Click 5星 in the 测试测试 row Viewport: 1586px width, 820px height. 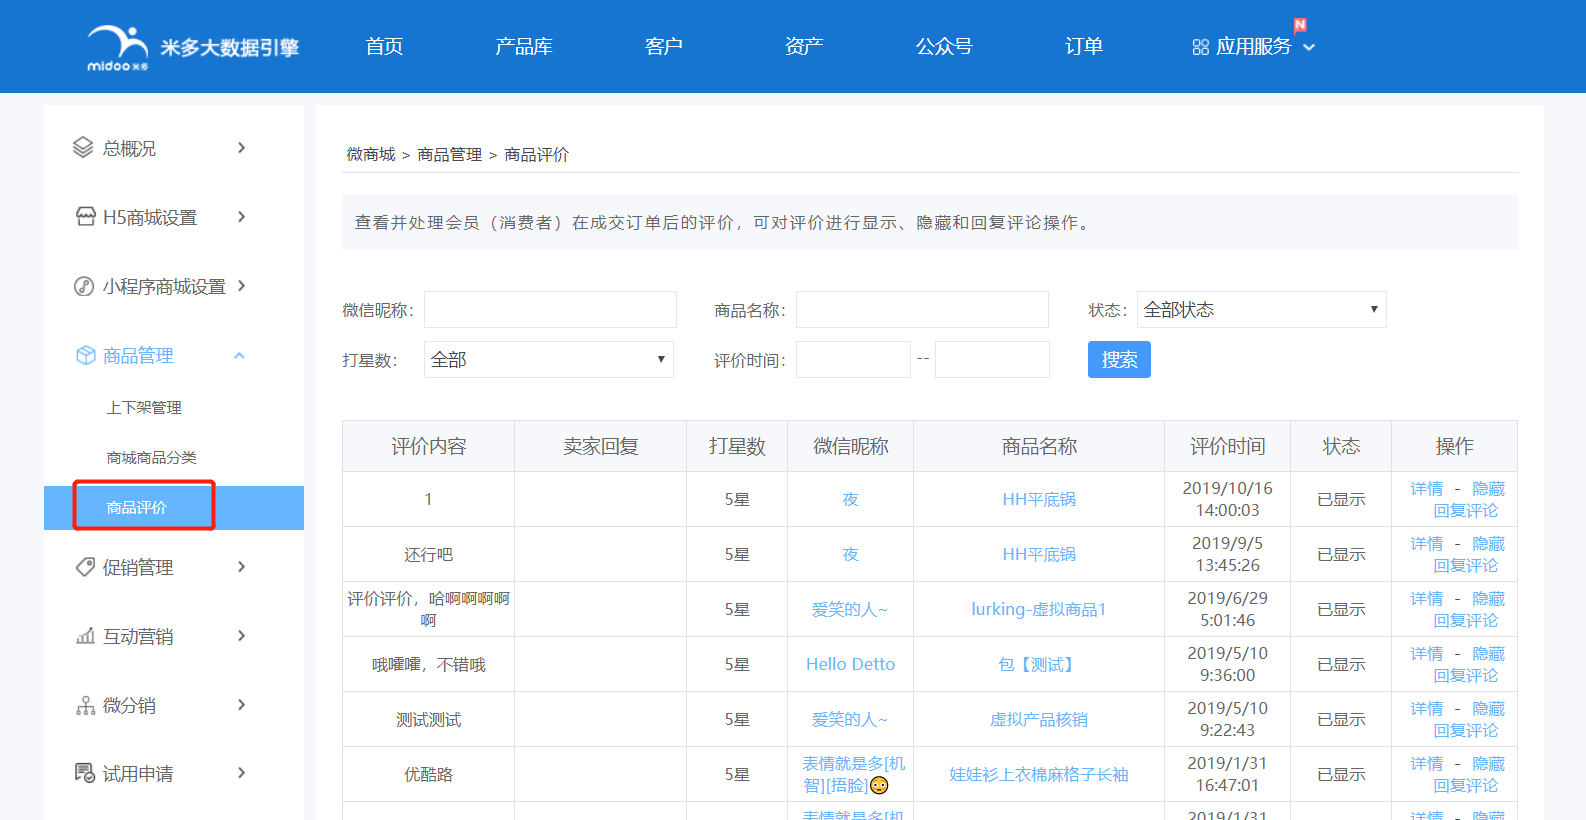pos(737,719)
